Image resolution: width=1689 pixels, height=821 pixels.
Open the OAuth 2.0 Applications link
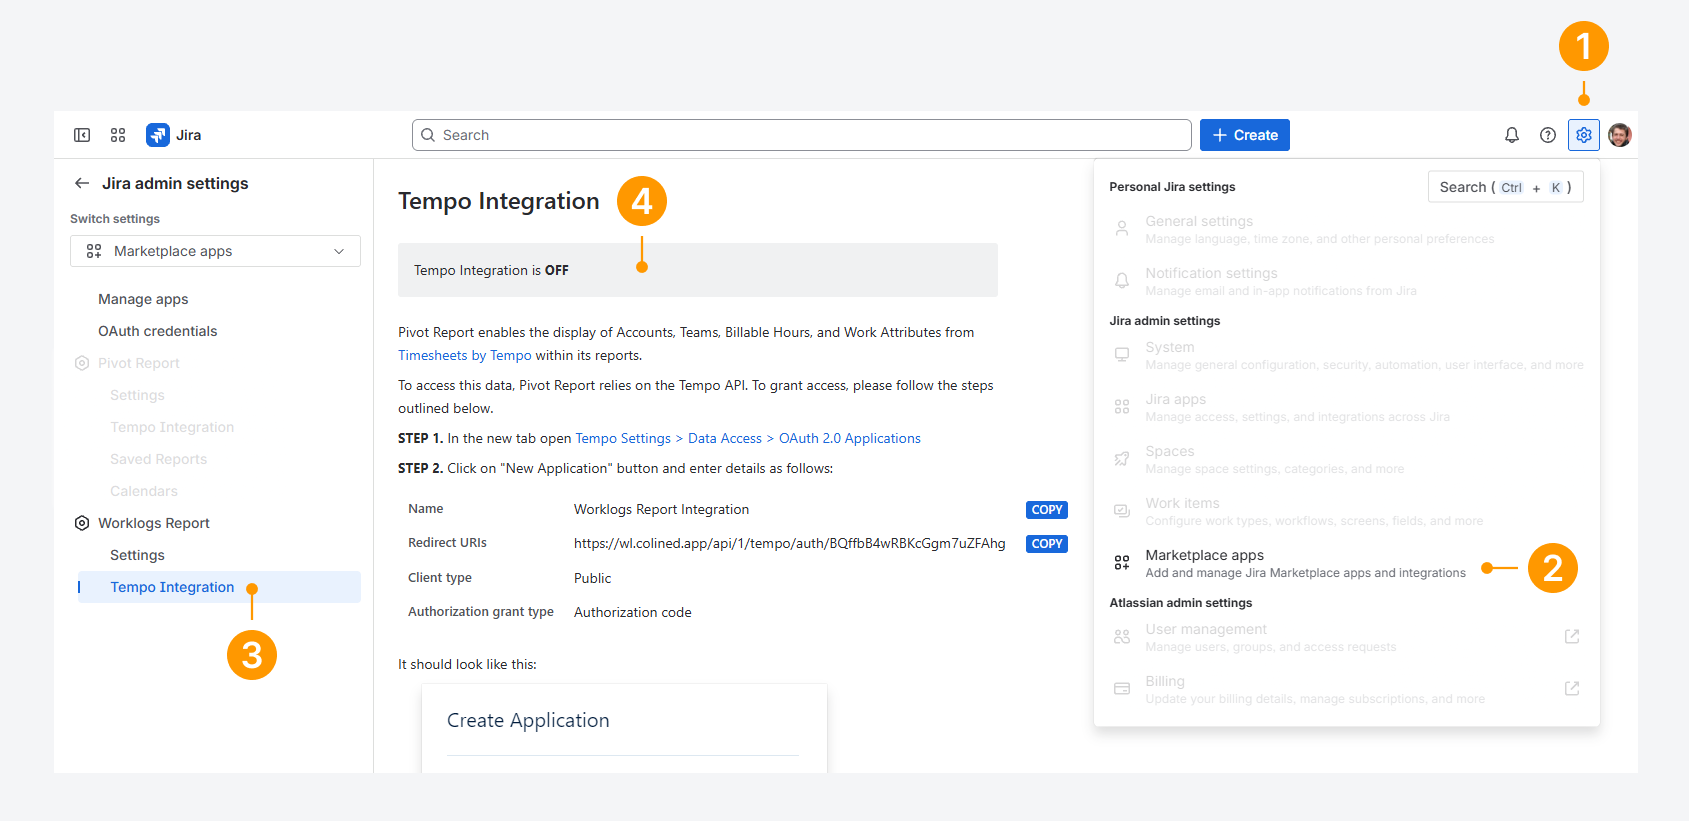click(850, 438)
